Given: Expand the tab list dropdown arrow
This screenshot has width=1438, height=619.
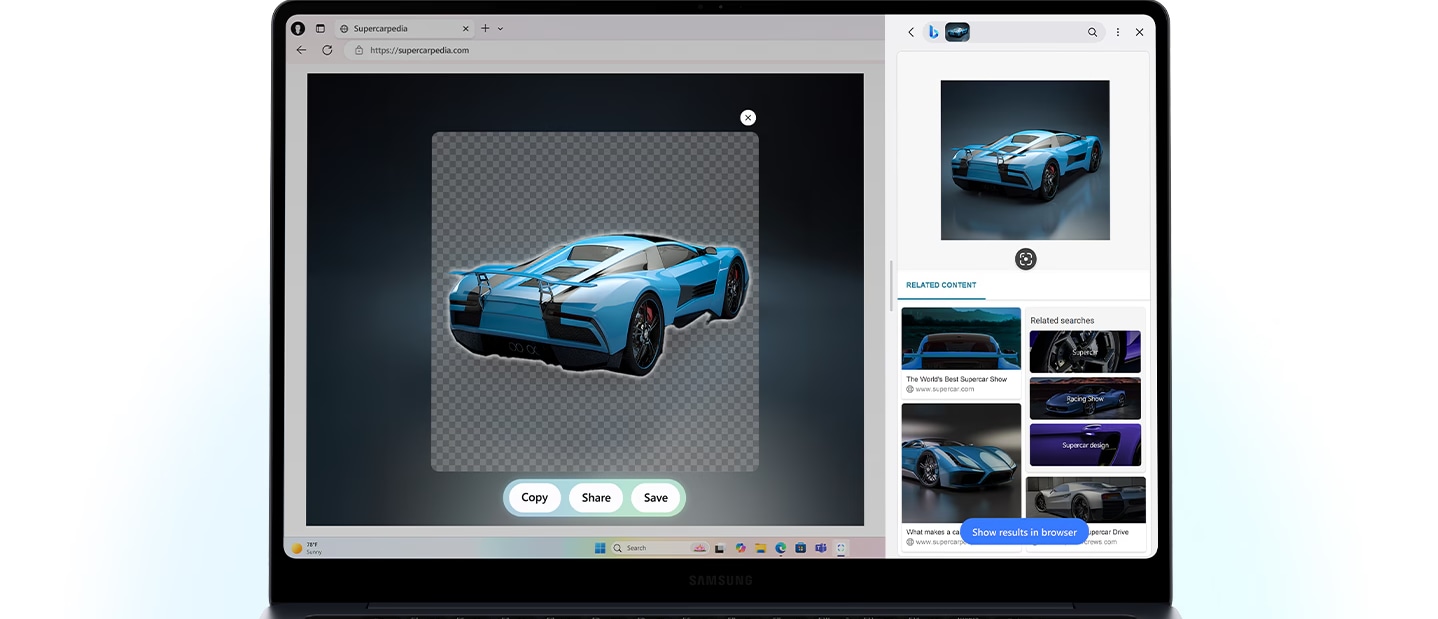Looking at the screenshot, I should 500,29.
